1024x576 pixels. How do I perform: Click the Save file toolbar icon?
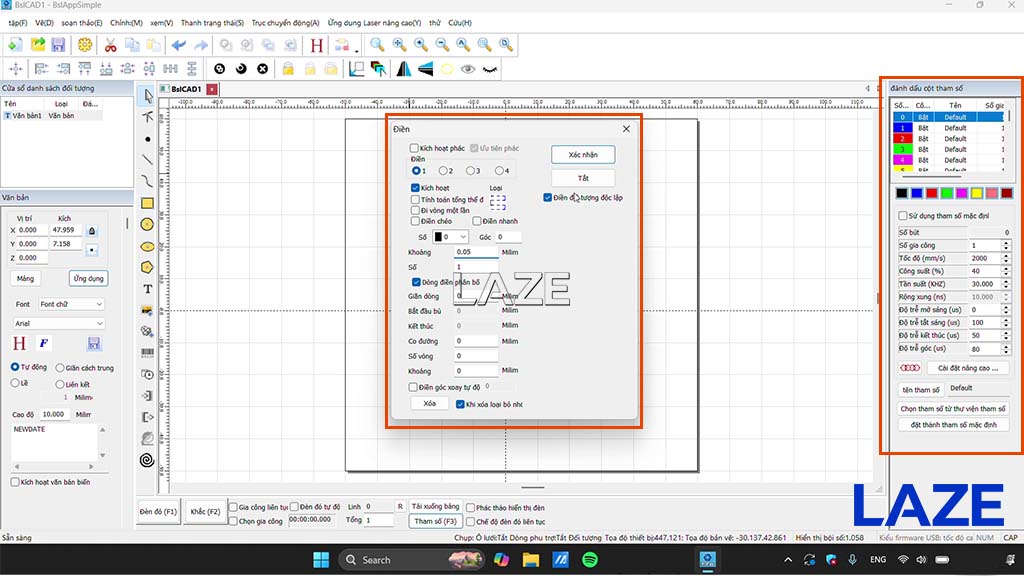(x=58, y=44)
